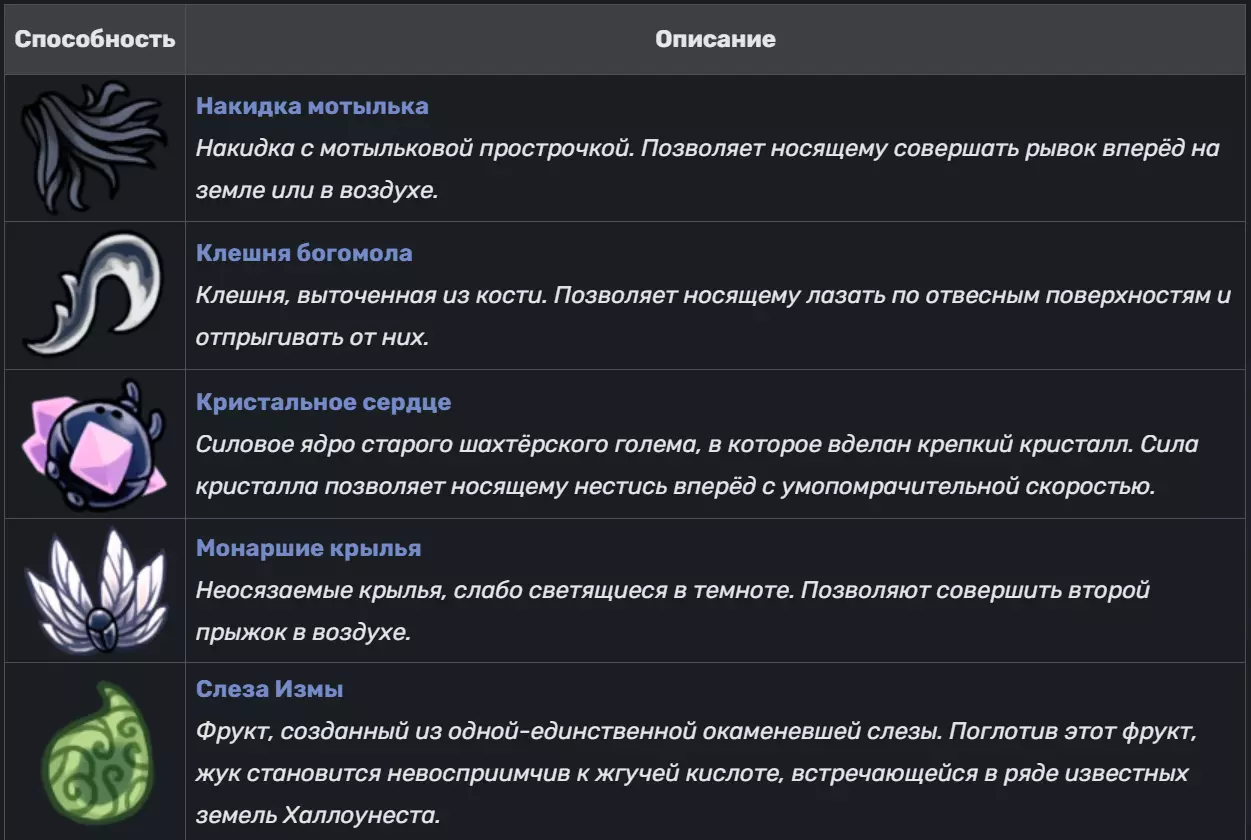Click the text "земель Халлоунеста."
1251x840 pixels.
point(318,815)
